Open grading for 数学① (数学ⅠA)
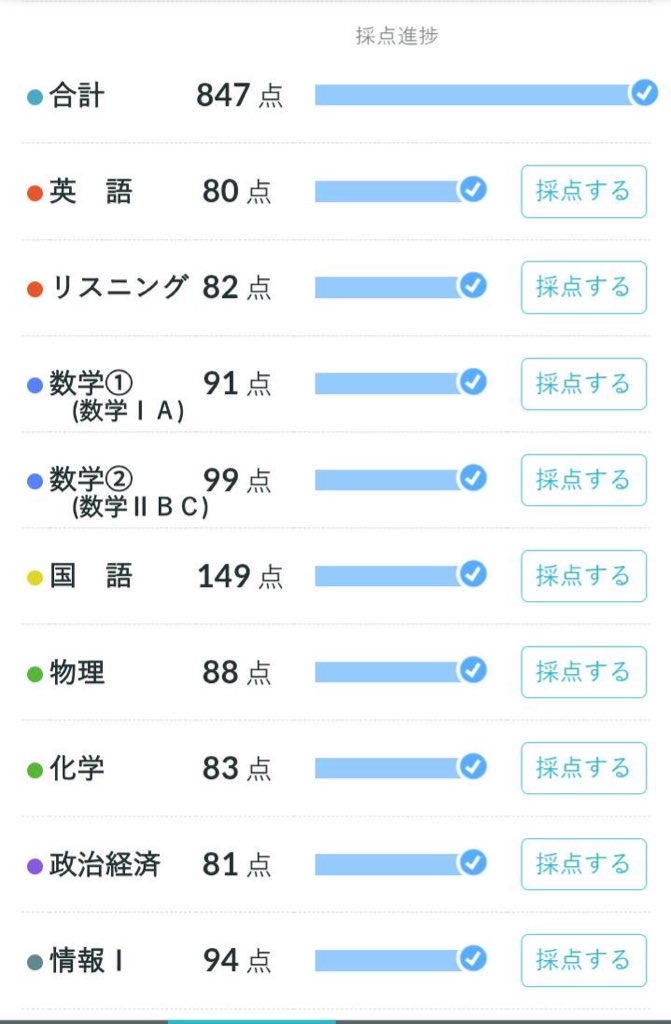This screenshot has height=1024, width=671. tap(583, 383)
